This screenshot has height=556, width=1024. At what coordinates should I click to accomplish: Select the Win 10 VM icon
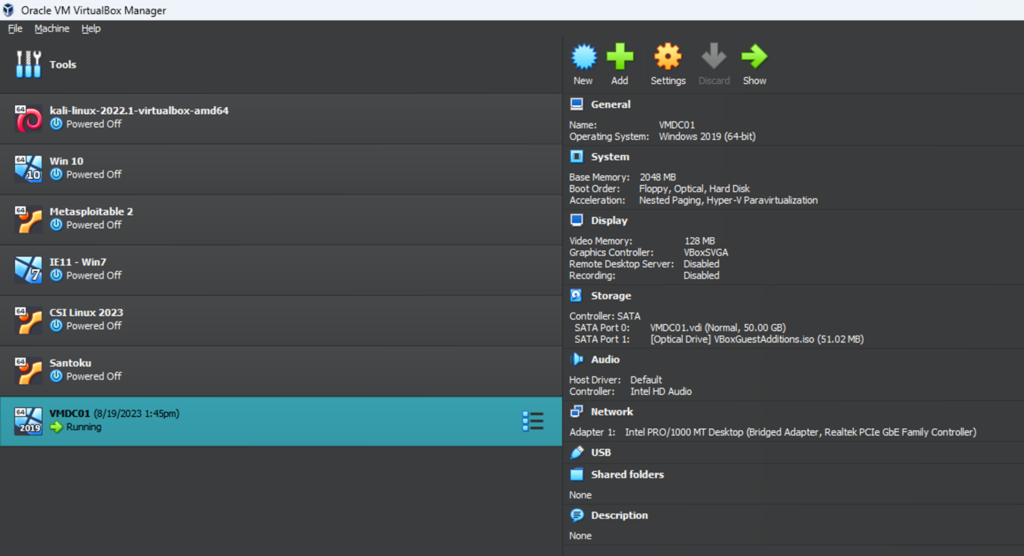pos(28,169)
